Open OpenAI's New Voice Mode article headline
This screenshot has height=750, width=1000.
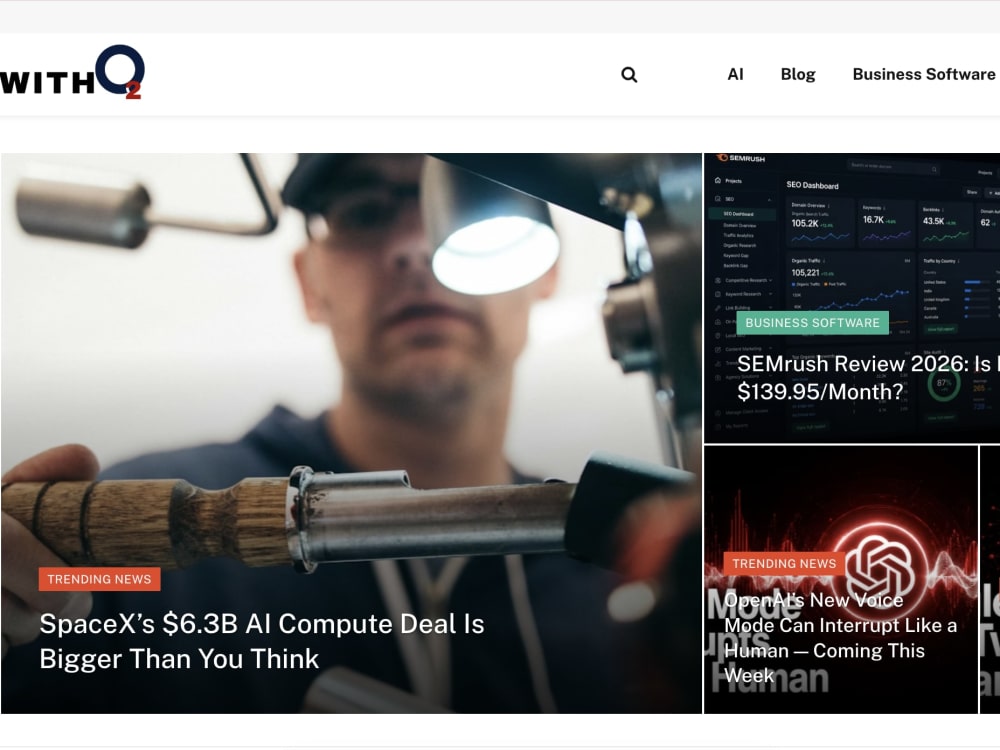[841, 637]
